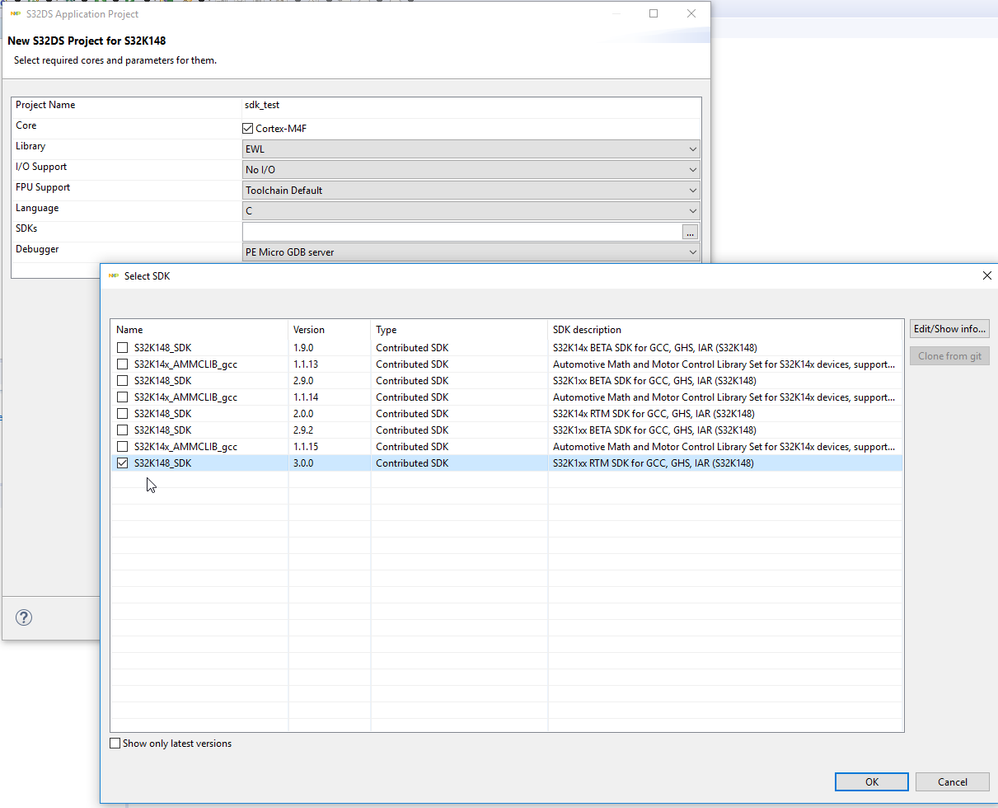The width and height of the screenshot is (998, 808).
Task: Check S32K14x_AMMCLIB_gcc version 1.1.13
Action: pyautogui.click(x=122, y=364)
